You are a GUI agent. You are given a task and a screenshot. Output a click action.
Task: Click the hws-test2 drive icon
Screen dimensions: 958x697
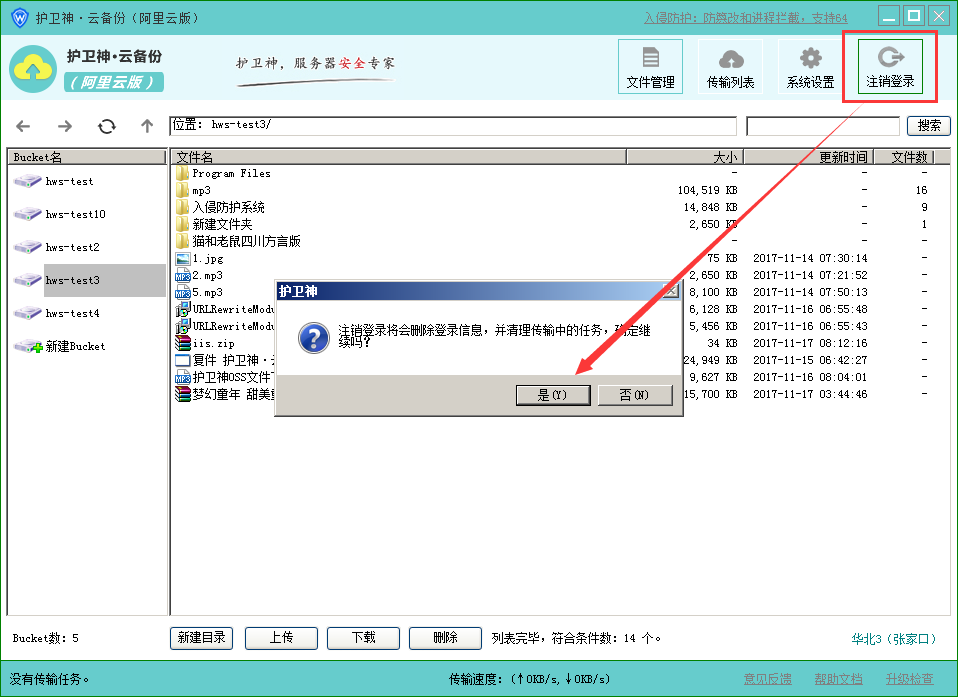(27, 247)
